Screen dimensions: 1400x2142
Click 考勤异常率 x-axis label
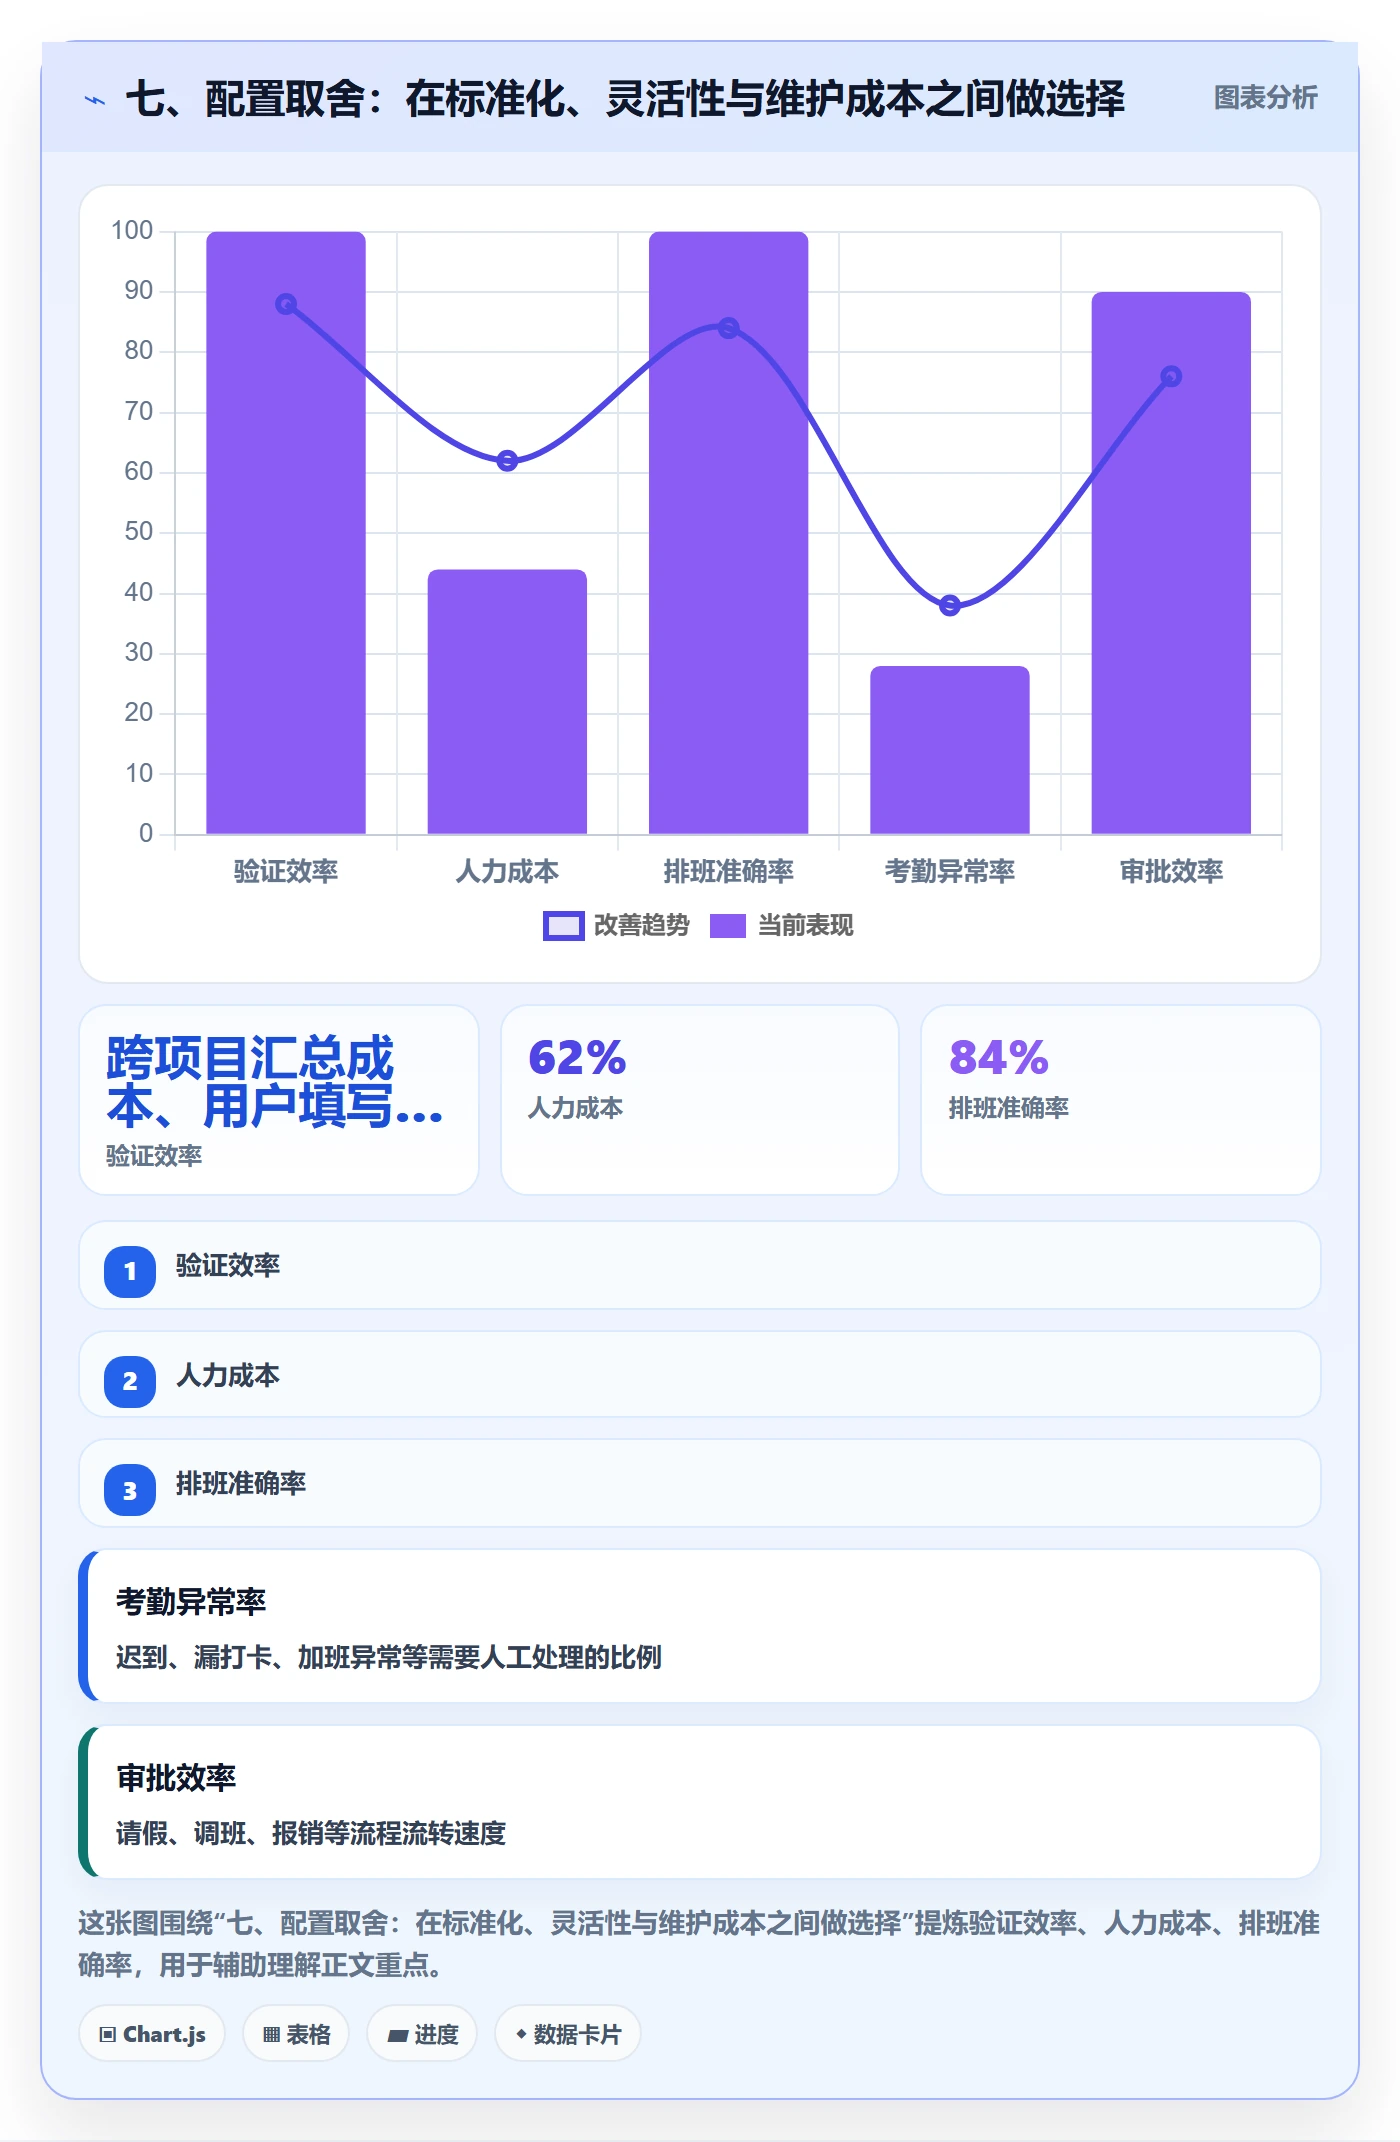[x=949, y=871]
